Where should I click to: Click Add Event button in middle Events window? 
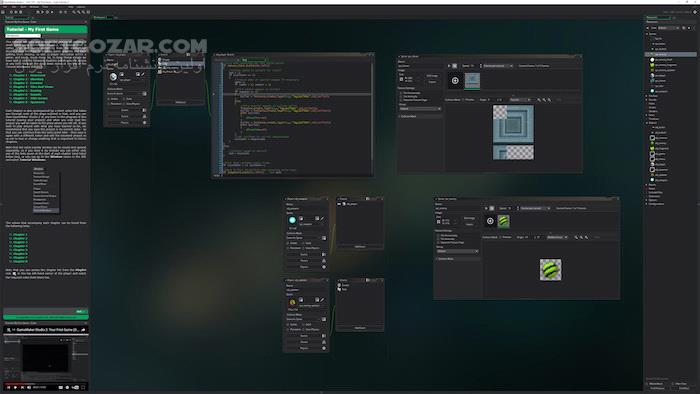pos(360,247)
